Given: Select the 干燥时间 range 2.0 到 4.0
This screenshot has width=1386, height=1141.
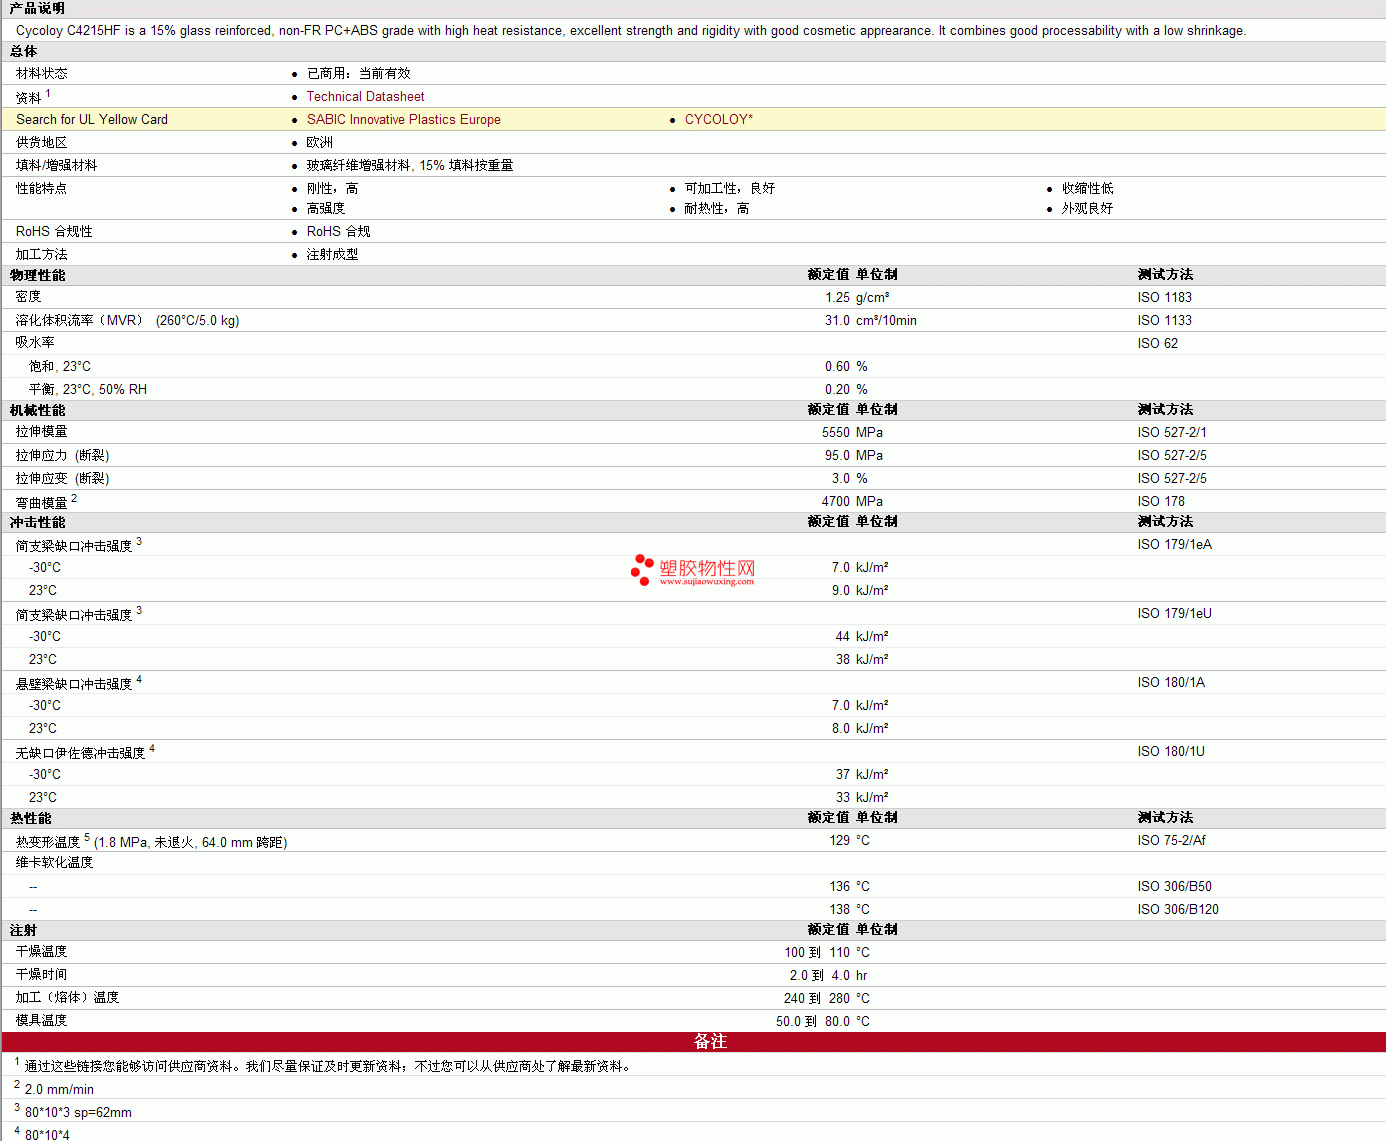Looking at the screenshot, I should click(x=820, y=975).
